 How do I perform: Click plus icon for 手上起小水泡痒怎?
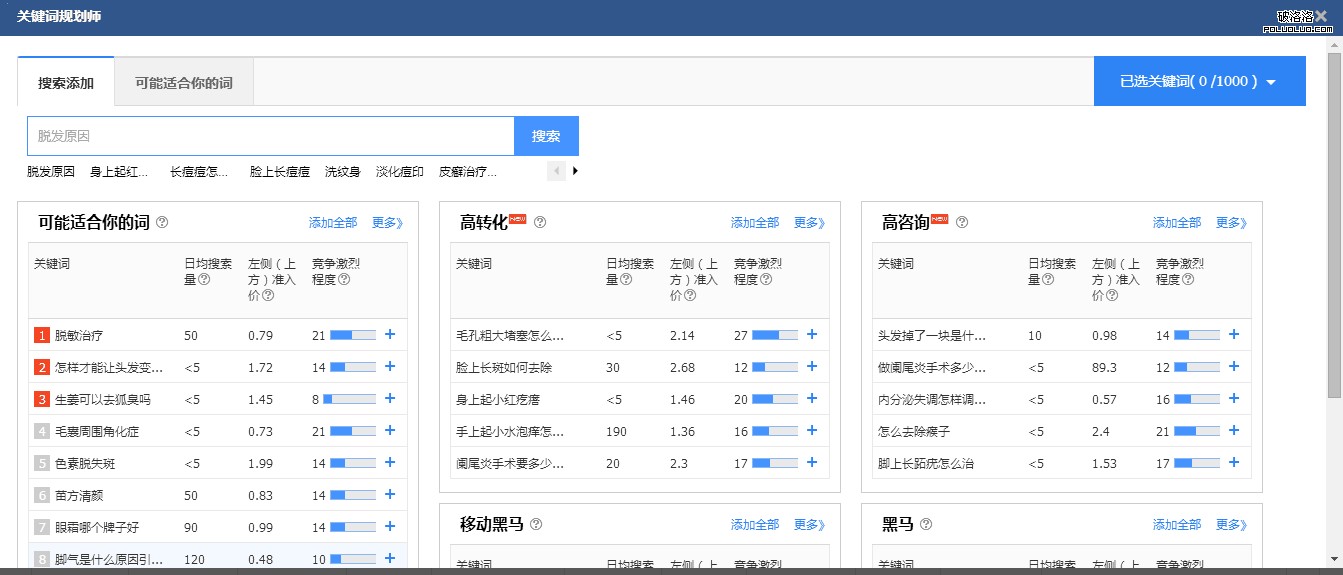pyautogui.click(x=812, y=431)
